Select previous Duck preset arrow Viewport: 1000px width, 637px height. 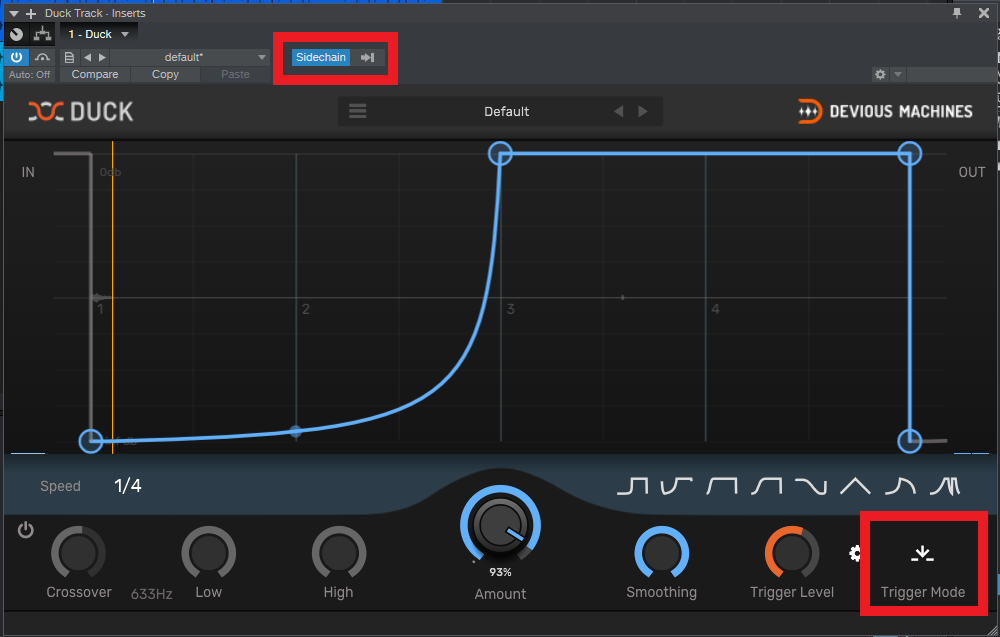click(619, 112)
